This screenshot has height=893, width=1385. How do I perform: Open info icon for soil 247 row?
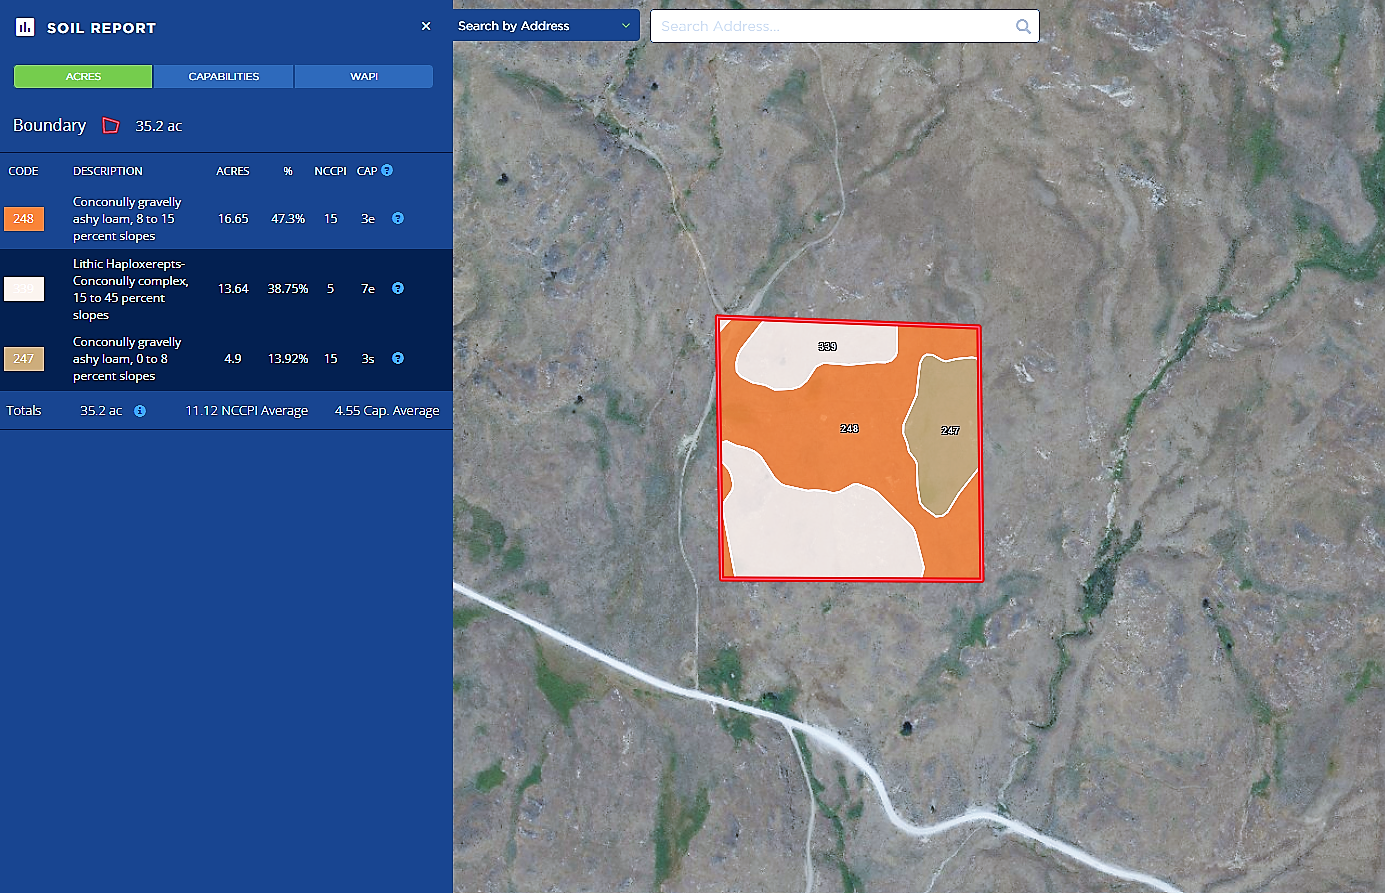coord(398,358)
